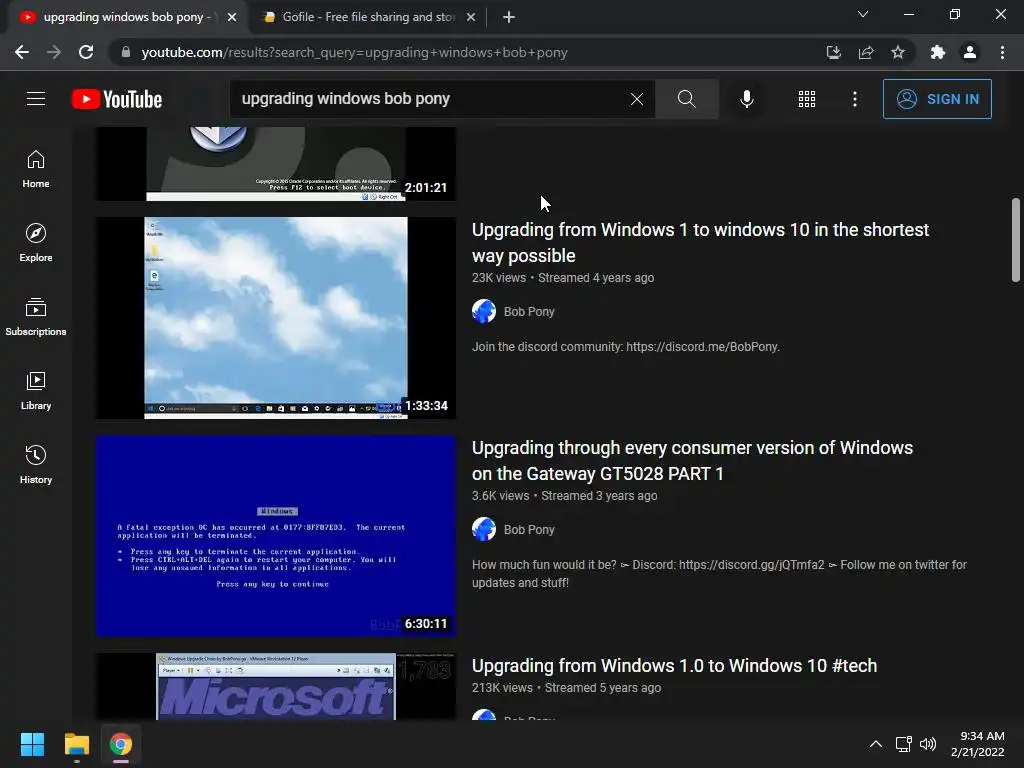Click the magnifier search button
The height and width of the screenshot is (768, 1024).
point(686,99)
